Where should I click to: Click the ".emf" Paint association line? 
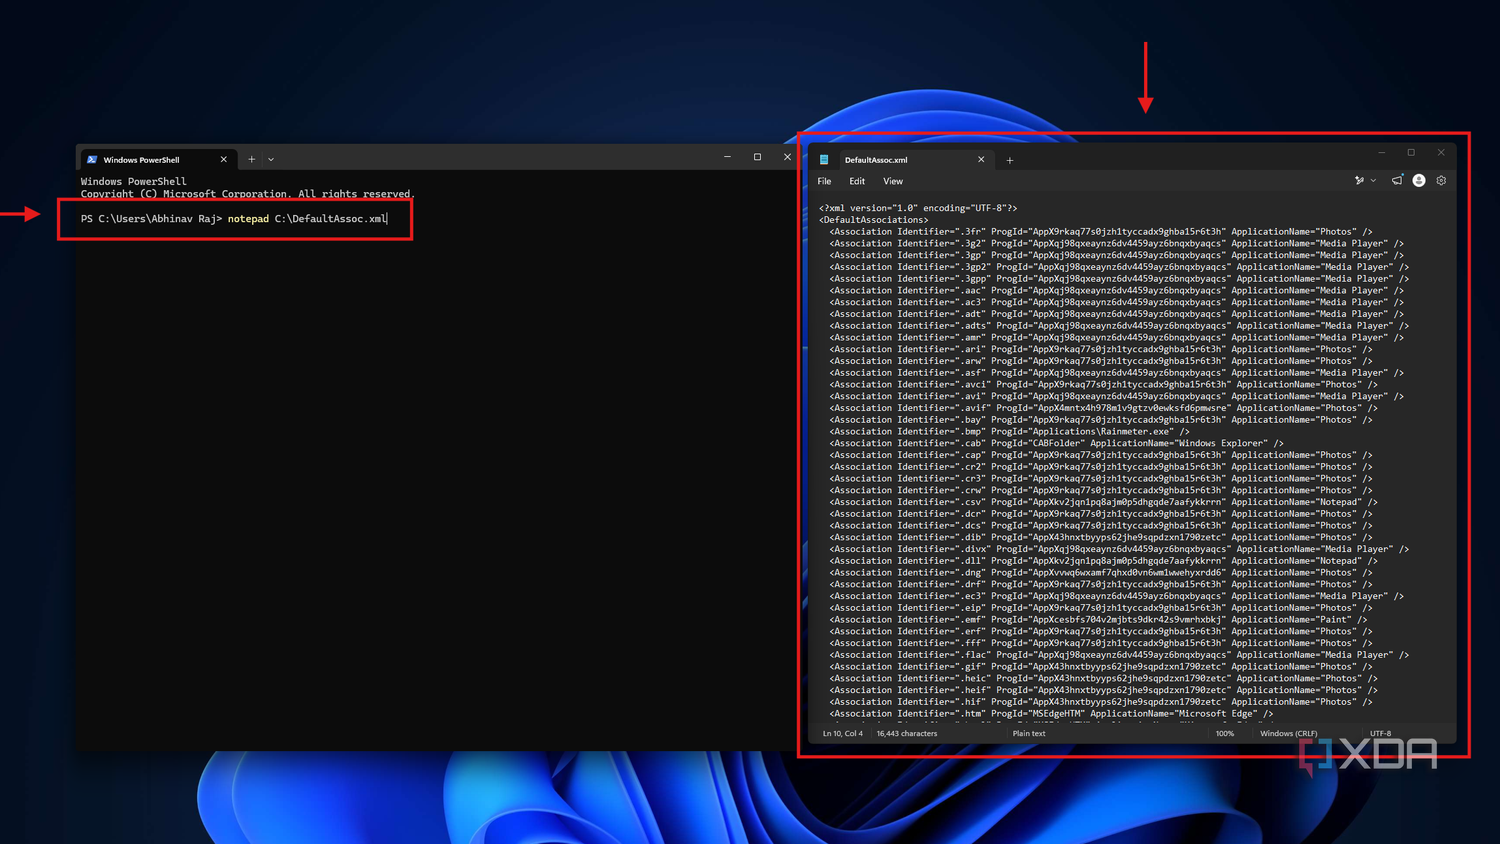pos(1098,620)
